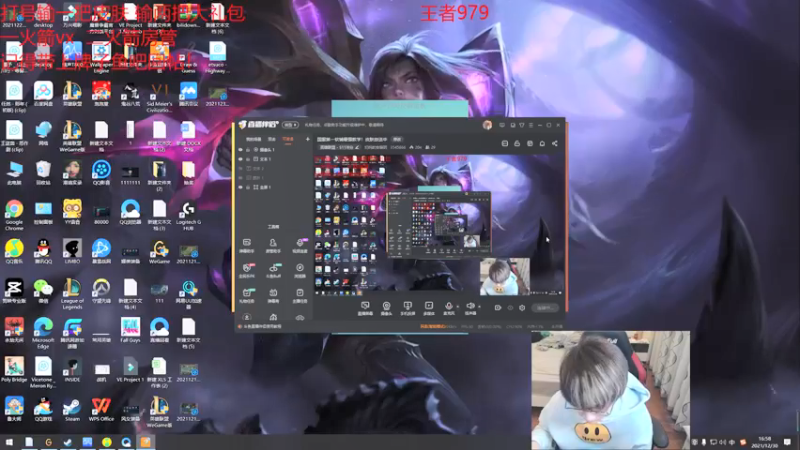
Task: Mute the speaker output icon
Action: coord(470,306)
